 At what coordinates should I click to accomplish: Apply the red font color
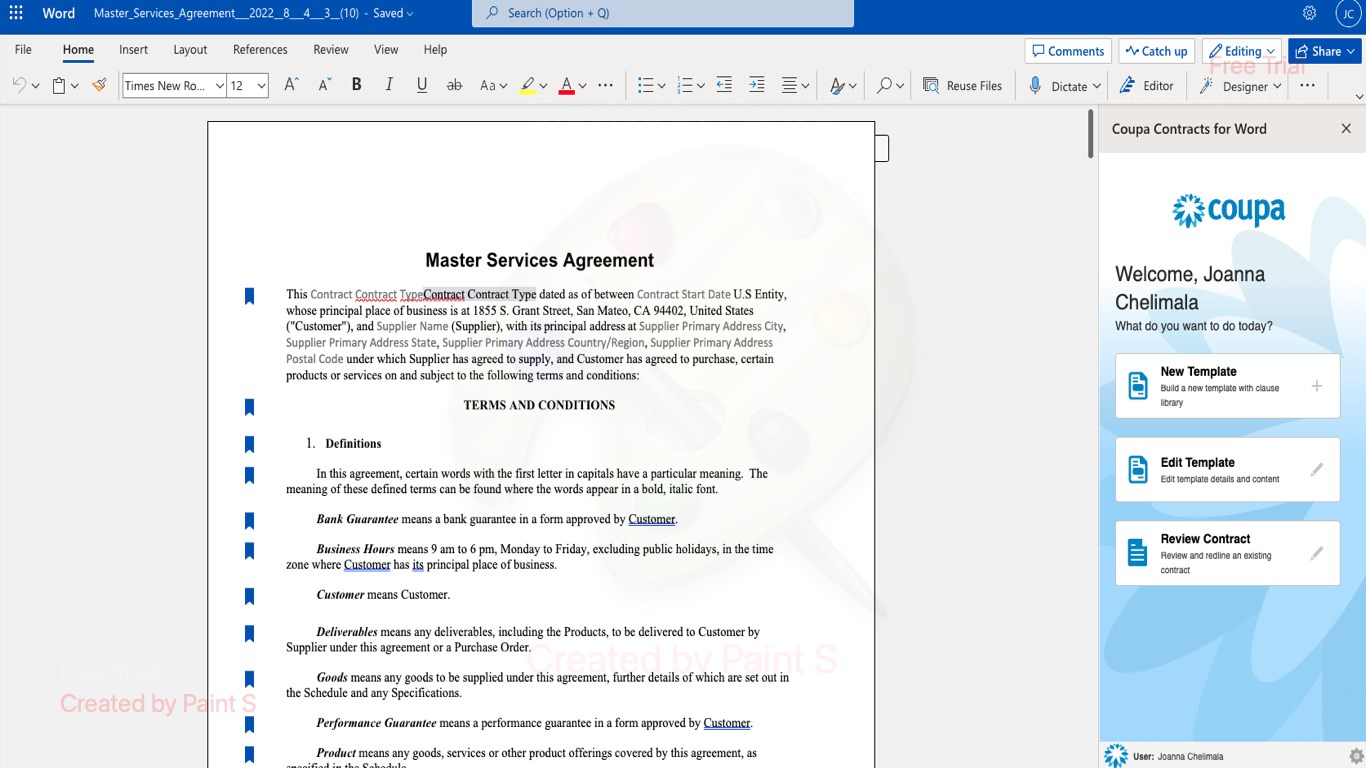point(566,86)
